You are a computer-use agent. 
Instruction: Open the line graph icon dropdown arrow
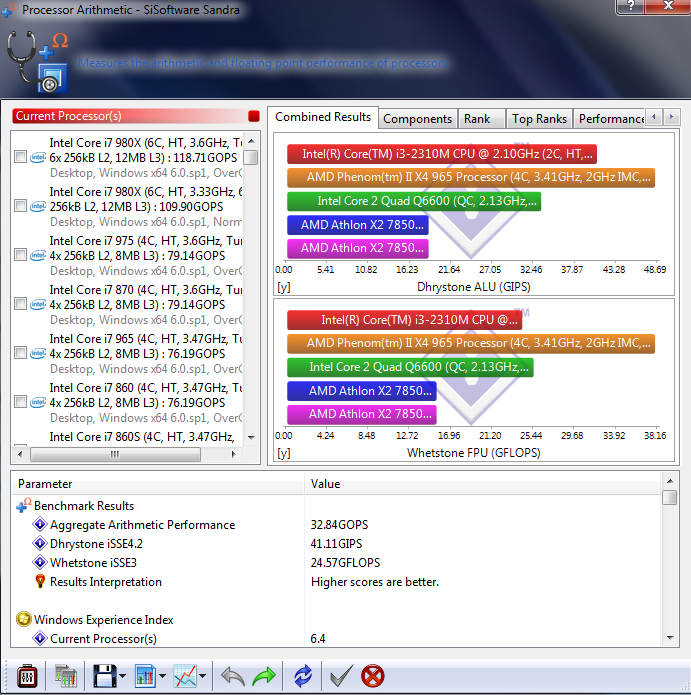(x=203, y=676)
